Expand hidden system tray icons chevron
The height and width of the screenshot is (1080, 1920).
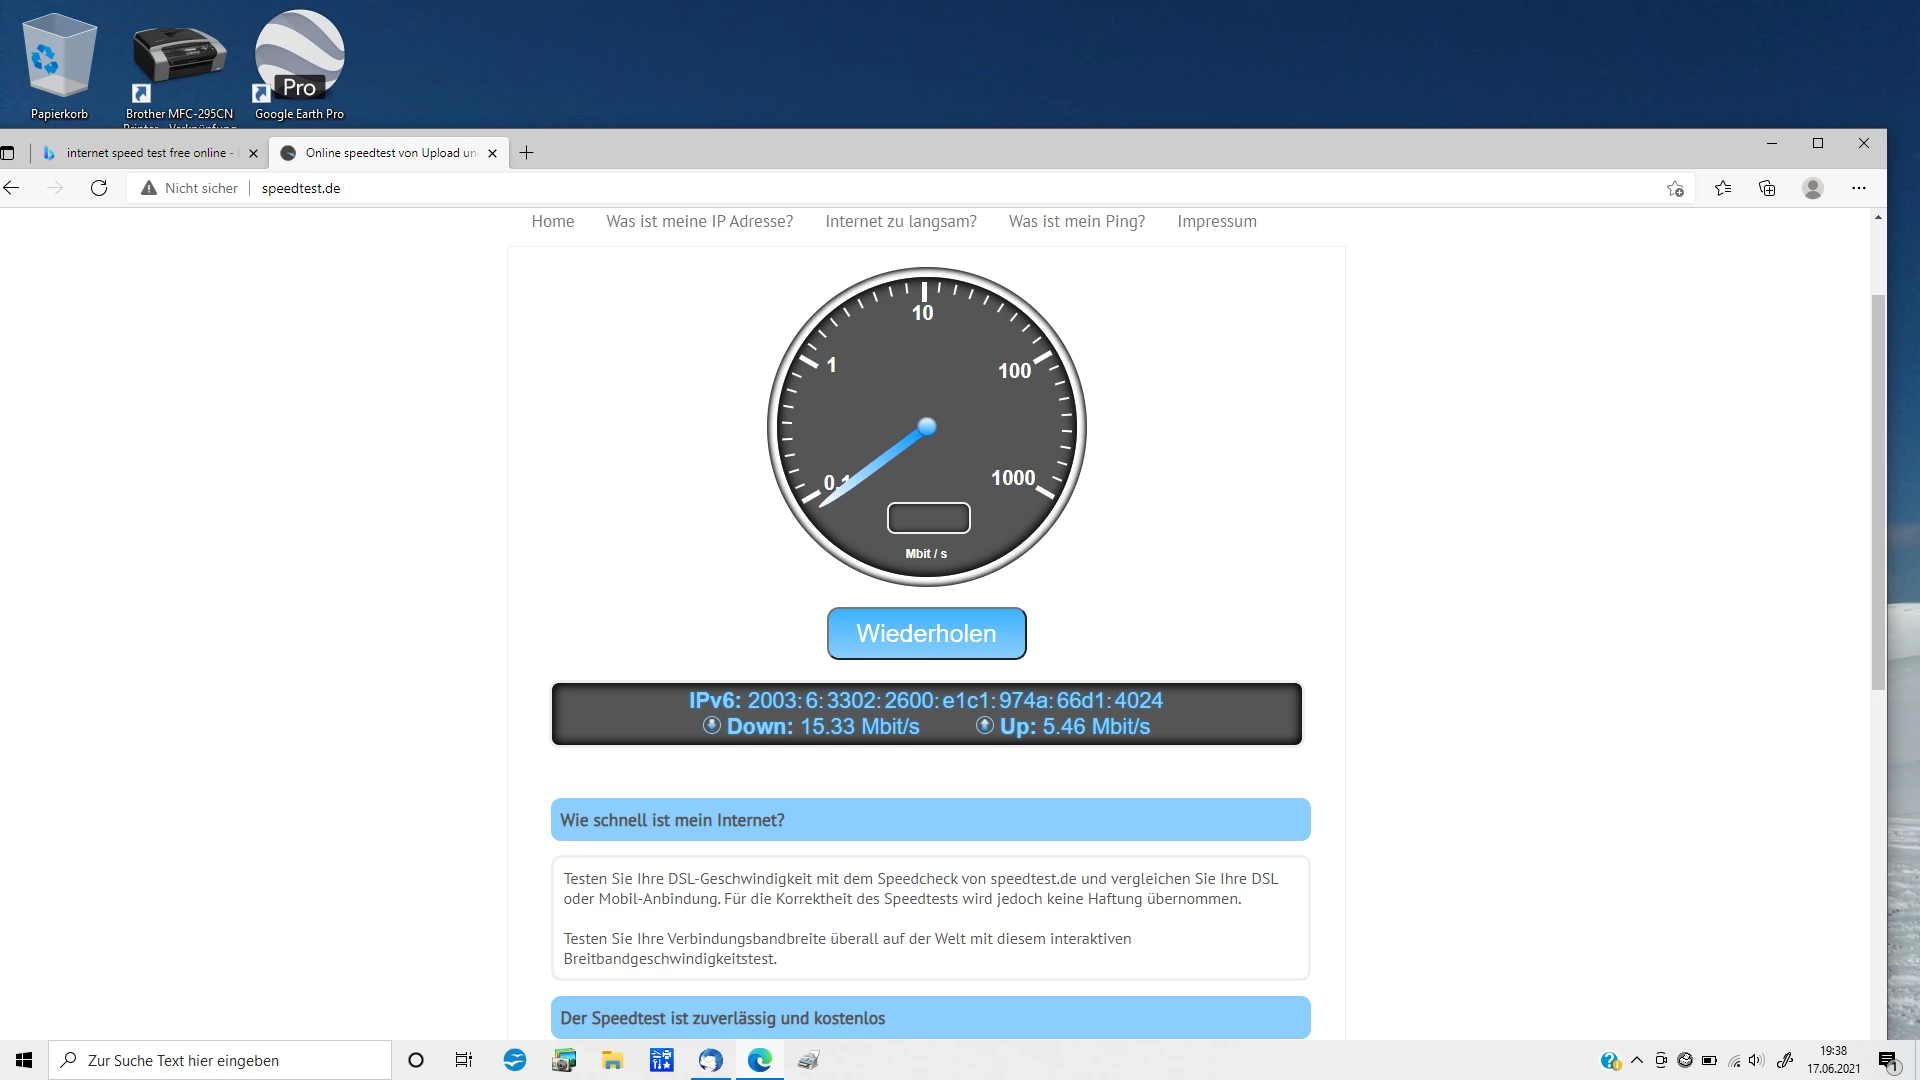(x=1637, y=1060)
